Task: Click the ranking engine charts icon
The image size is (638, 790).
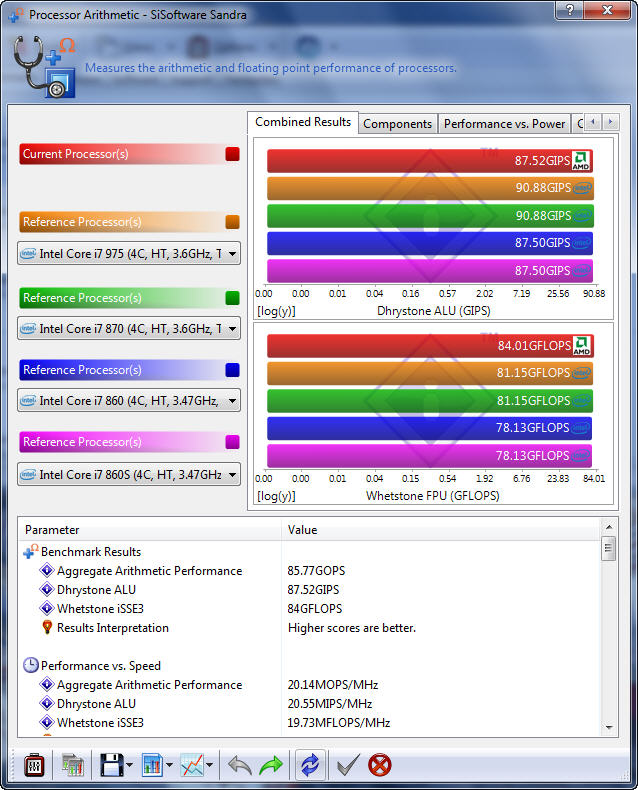Action: [73, 765]
